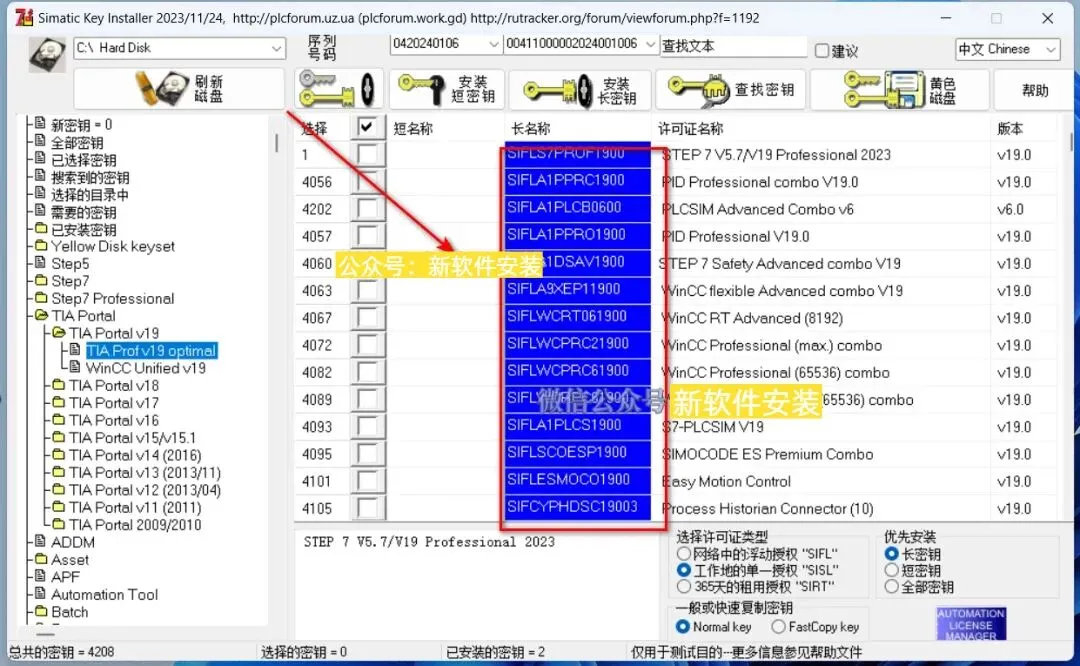
Task: Click the SIFLA1PPRC1900 long name cell
Action: (x=577, y=180)
